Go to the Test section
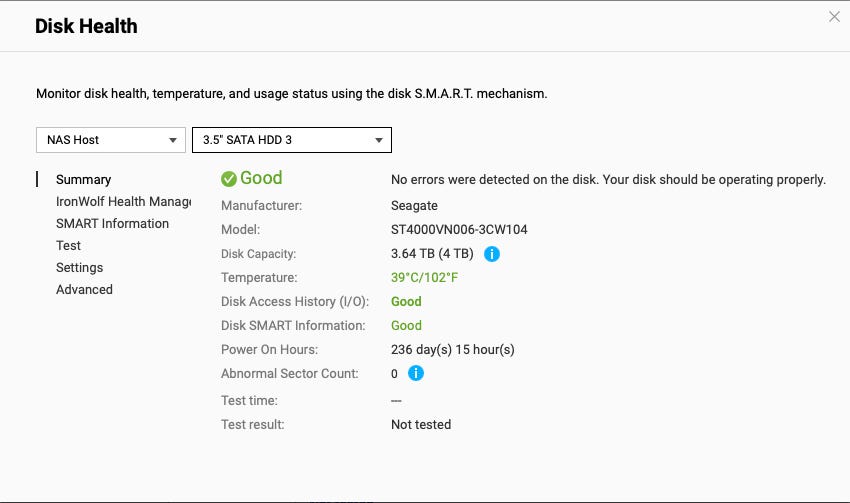This screenshot has height=503, width=850. coord(68,246)
